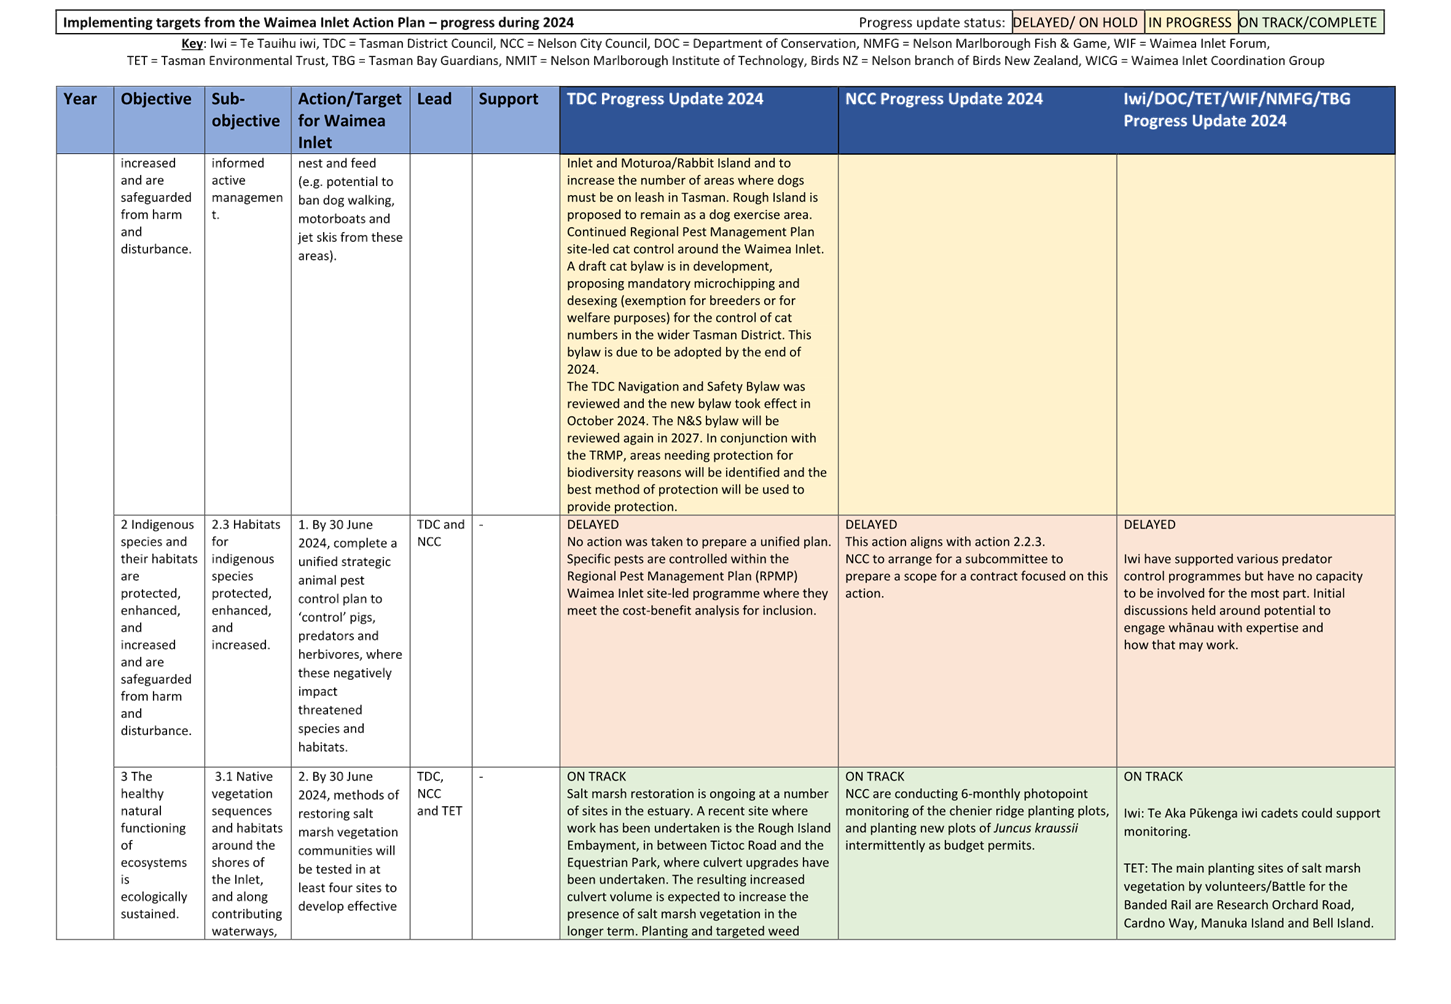
Task: Click the '3.1 Native vegetation sequences' cell
Action: pos(248,853)
